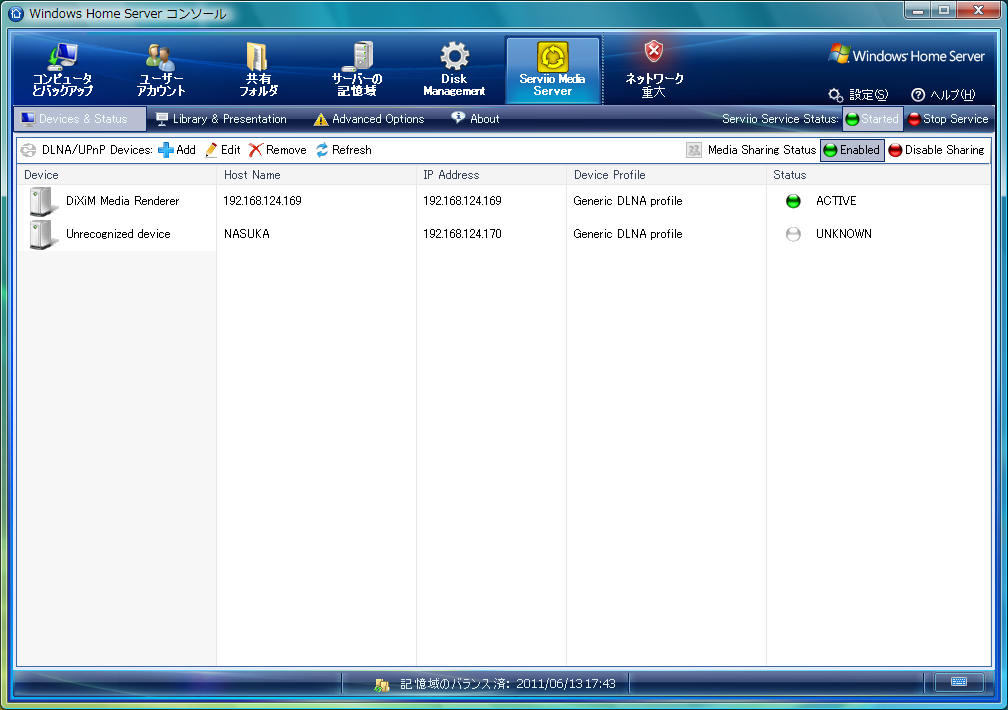Switch to Library & Presentation tab
The height and width of the screenshot is (710, 1008).
pyautogui.click(x=221, y=119)
